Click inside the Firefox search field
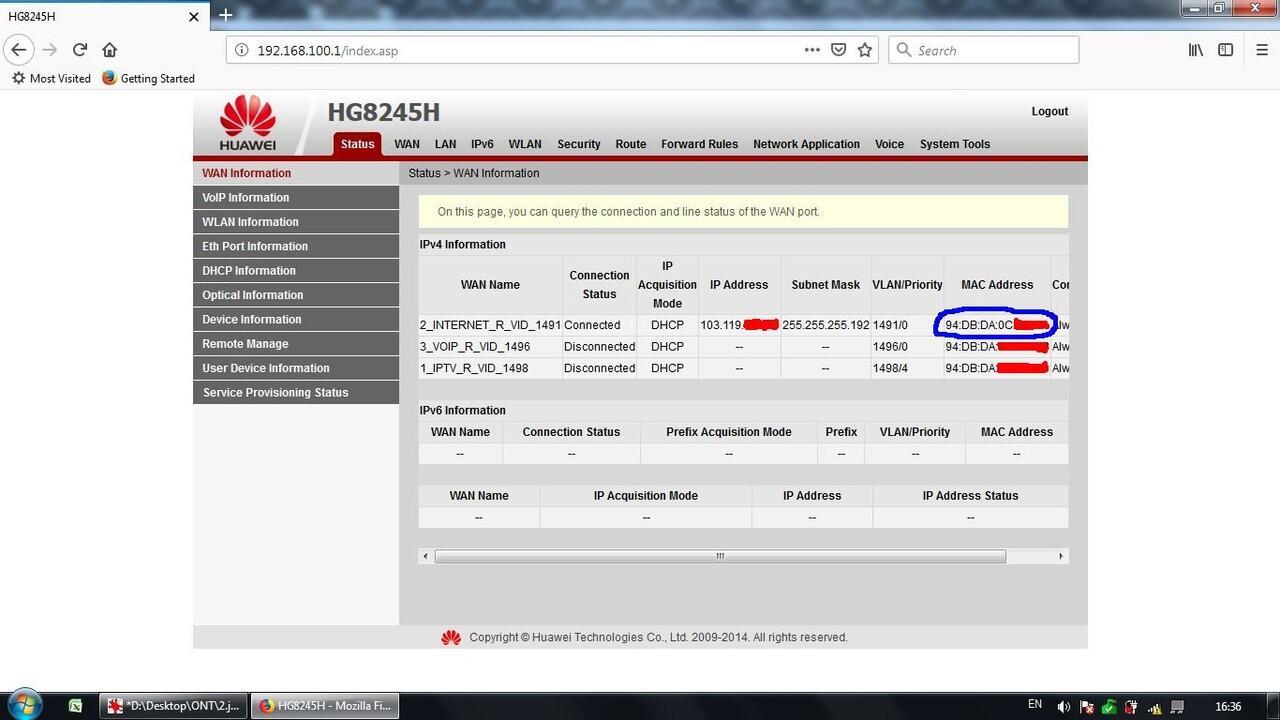This screenshot has height=720, width=1280. (x=983, y=49)
